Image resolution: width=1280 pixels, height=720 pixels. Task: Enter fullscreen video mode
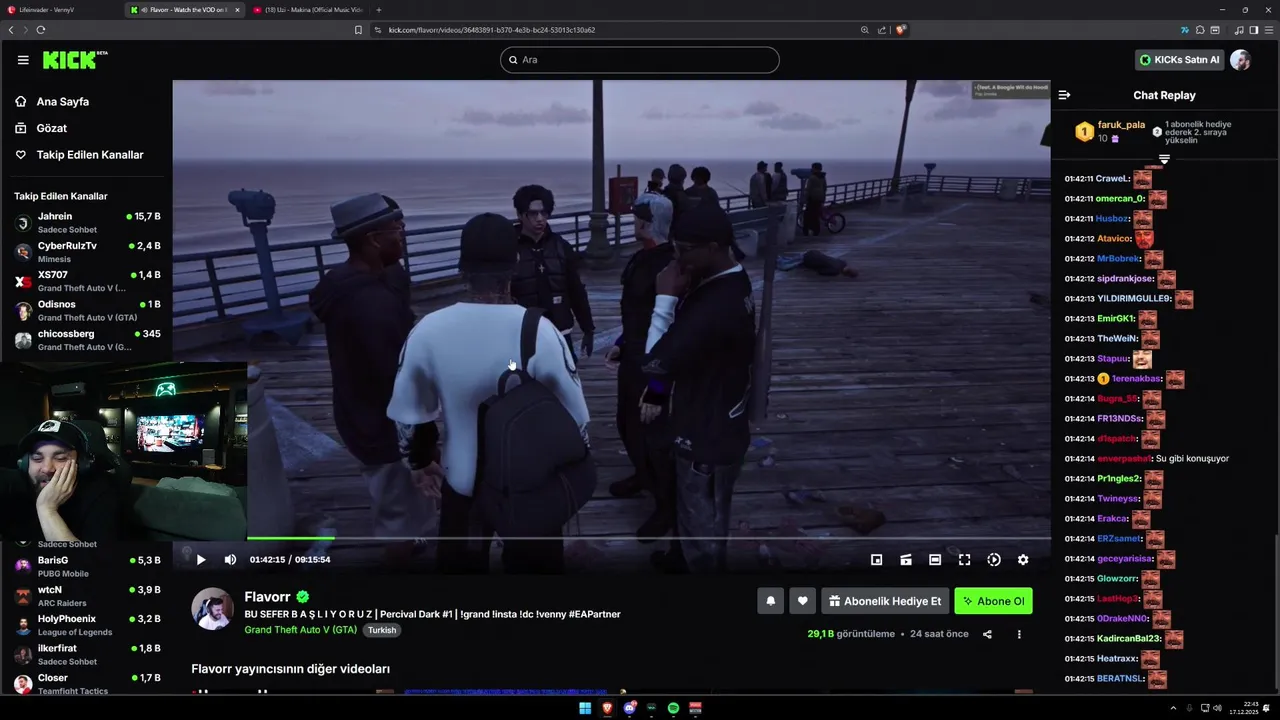(964, 560)
